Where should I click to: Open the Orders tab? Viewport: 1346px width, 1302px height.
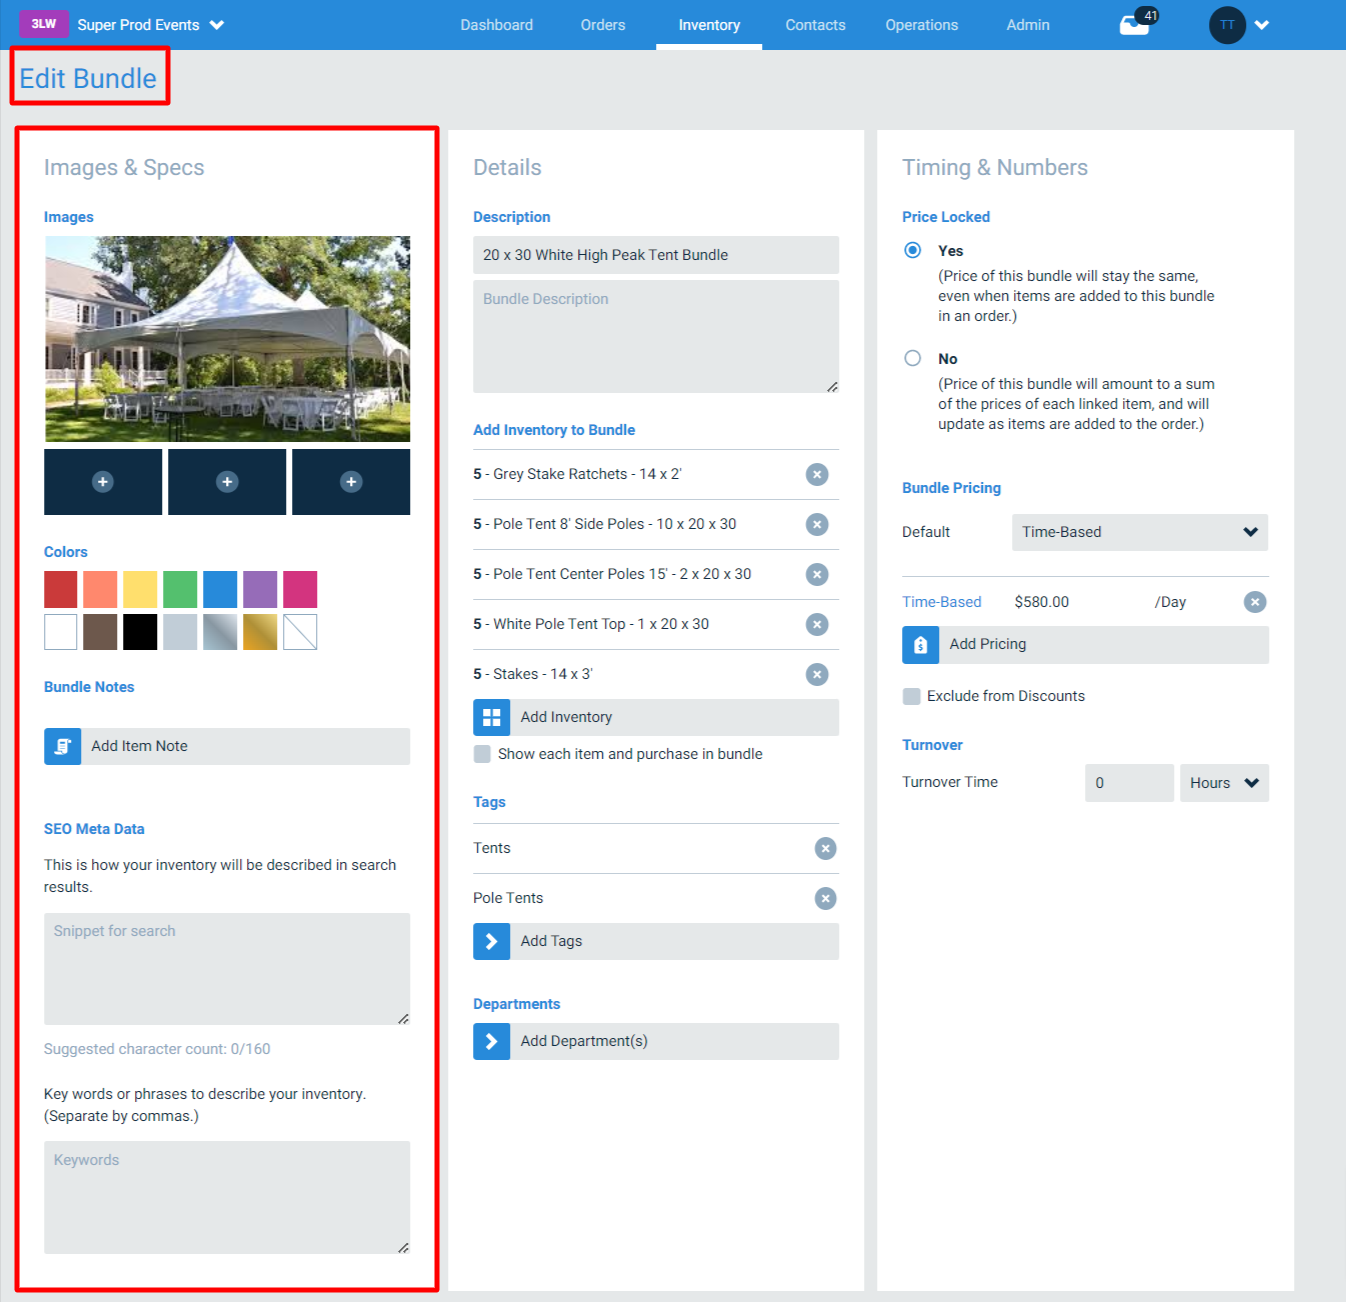coord(603,25)
